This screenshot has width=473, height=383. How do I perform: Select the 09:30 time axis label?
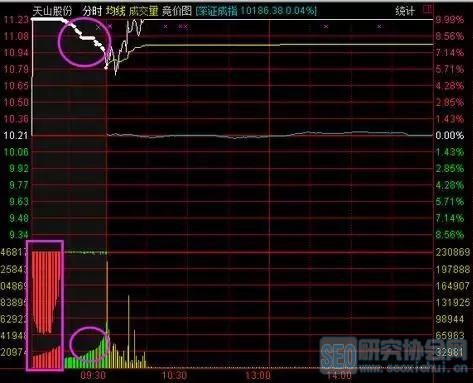[93, 376]
